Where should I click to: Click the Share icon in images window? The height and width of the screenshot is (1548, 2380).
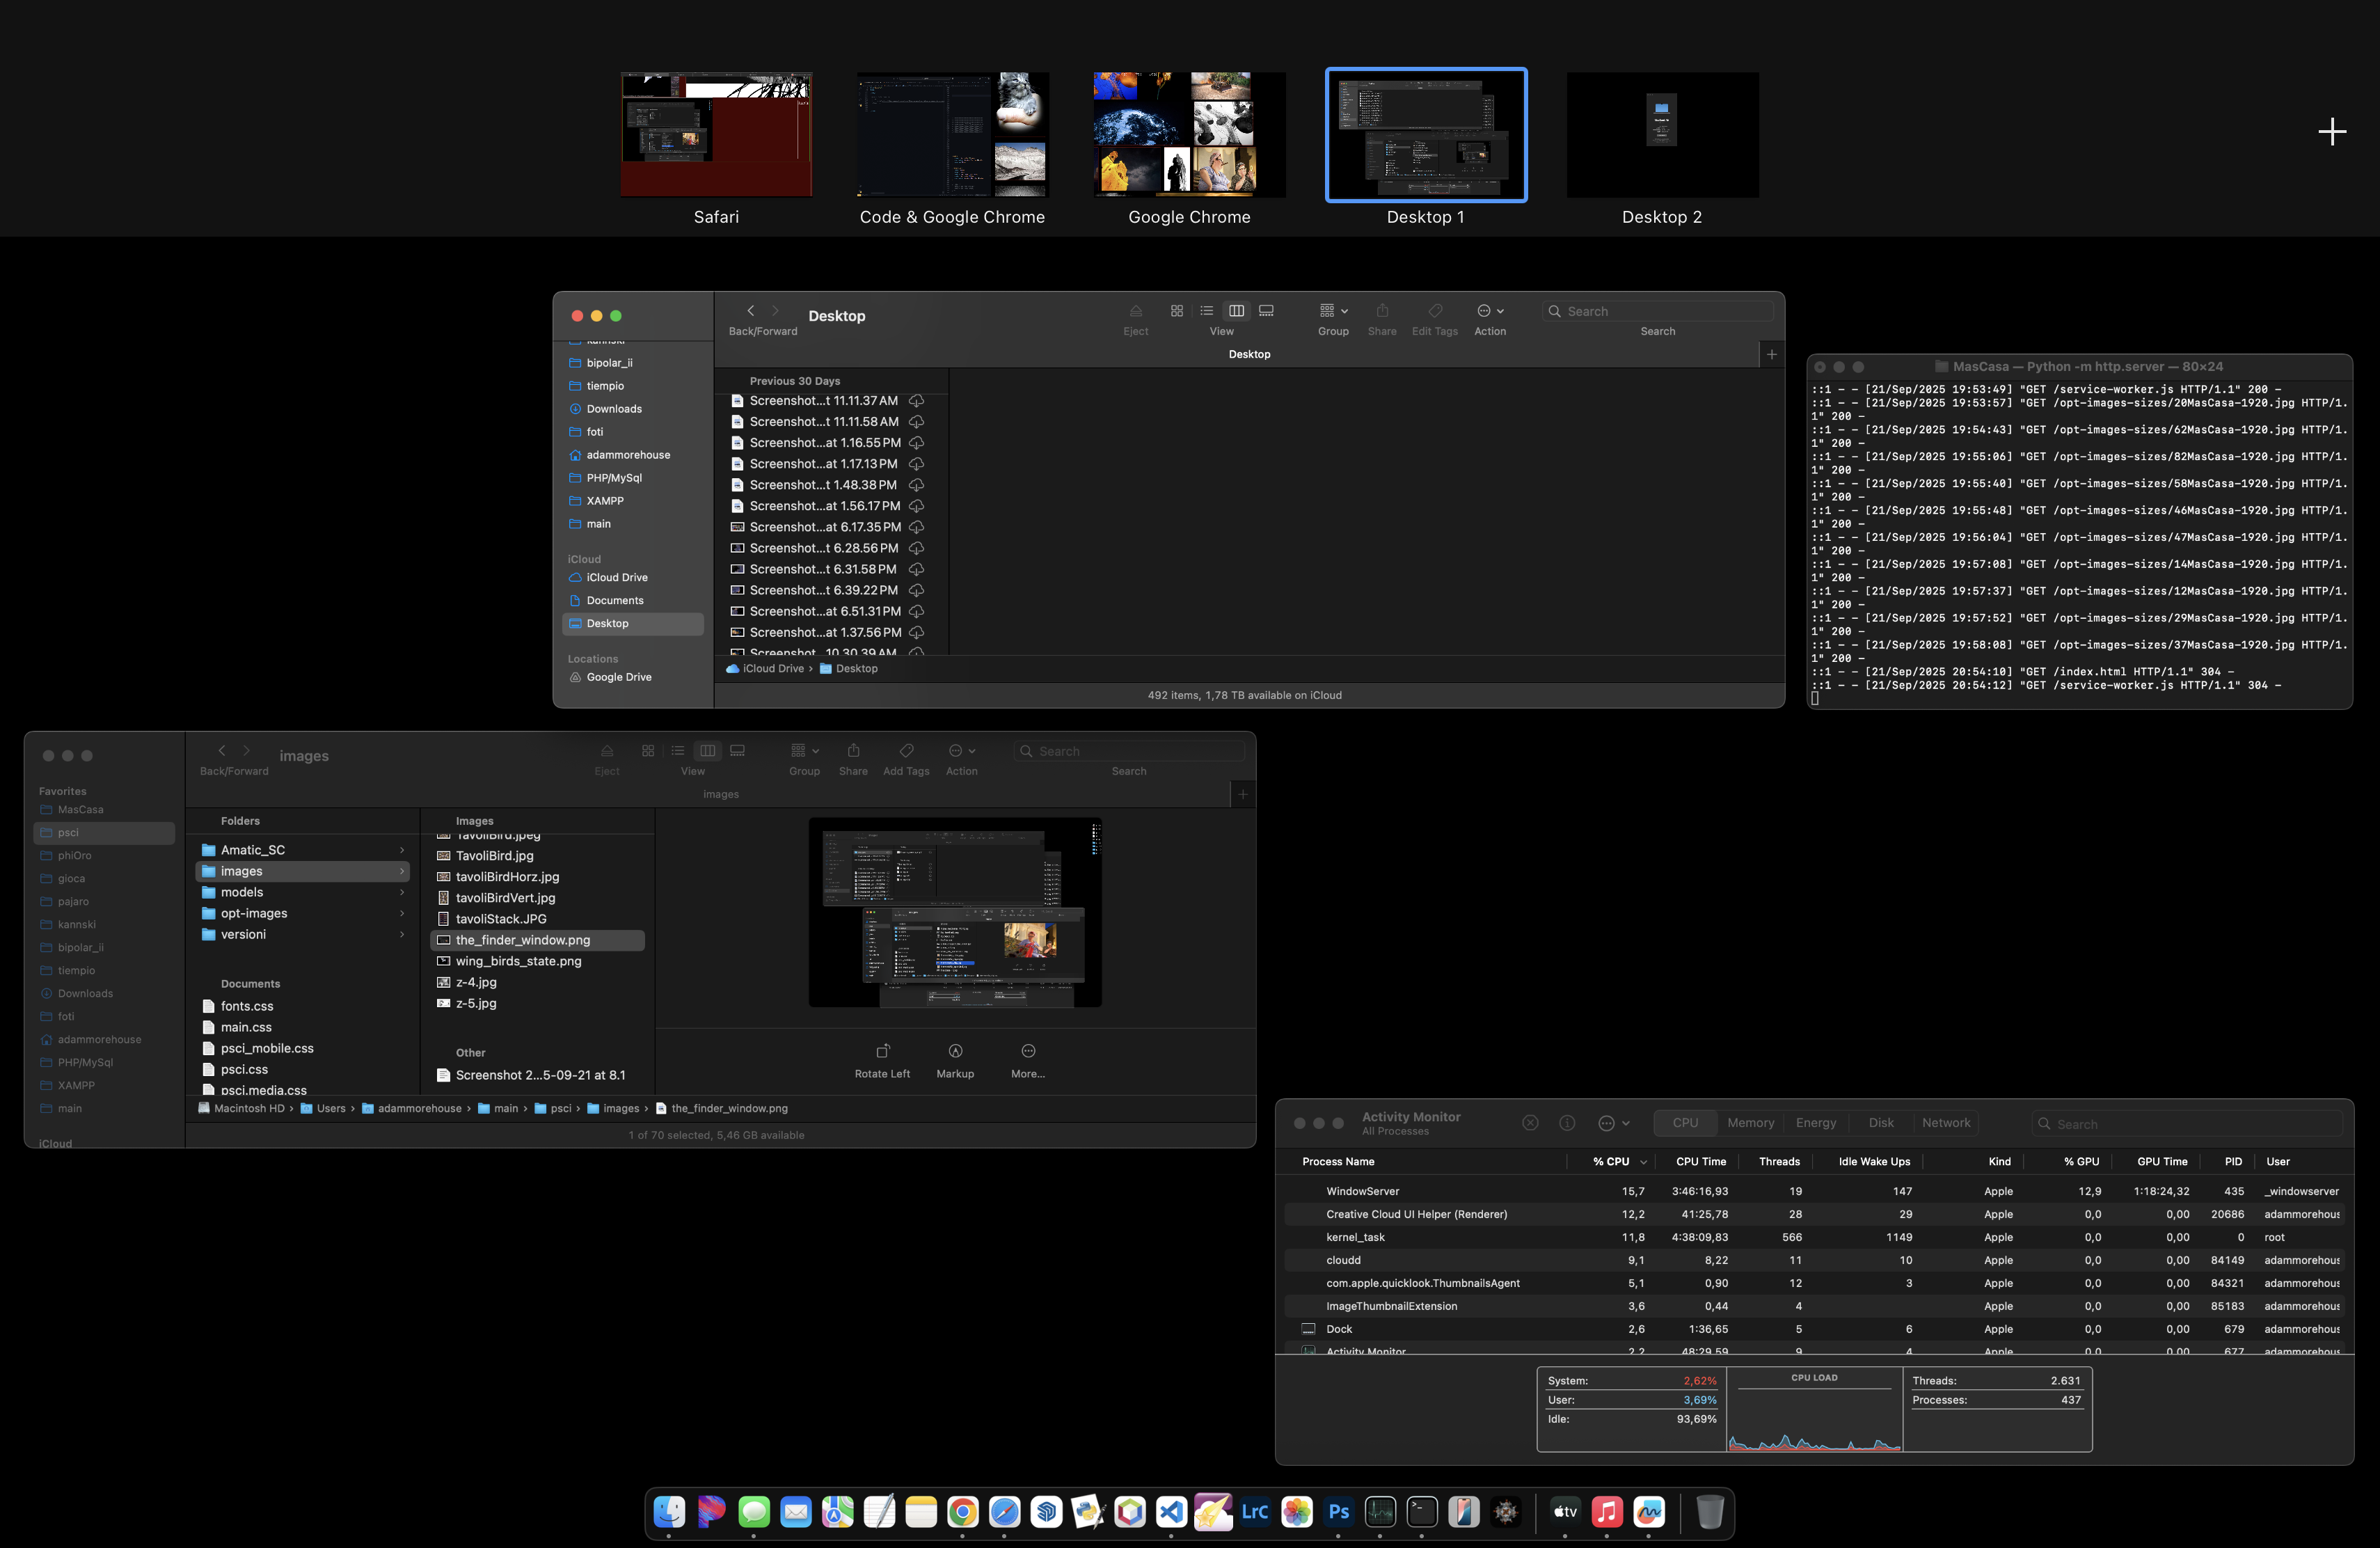coord(853,751)
